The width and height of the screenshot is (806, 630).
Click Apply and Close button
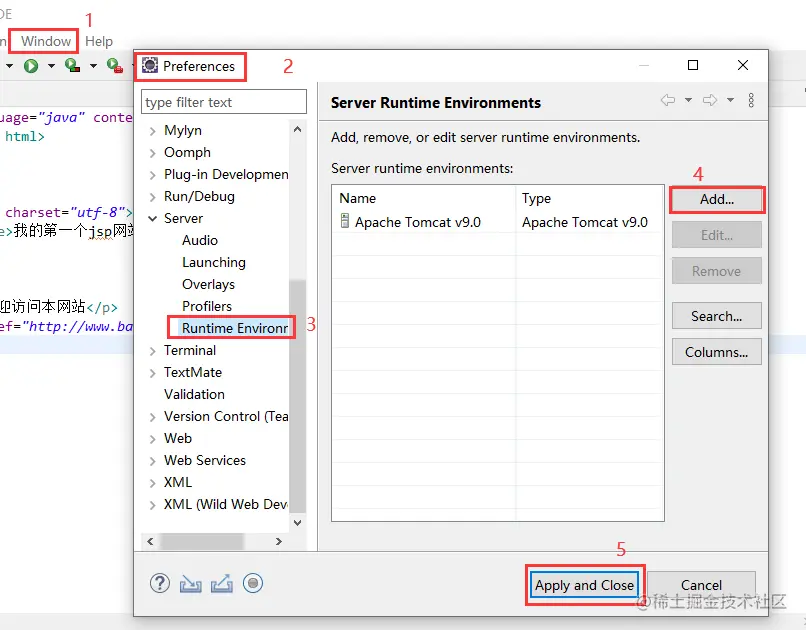pyautogui.click(x=584, y=585)
